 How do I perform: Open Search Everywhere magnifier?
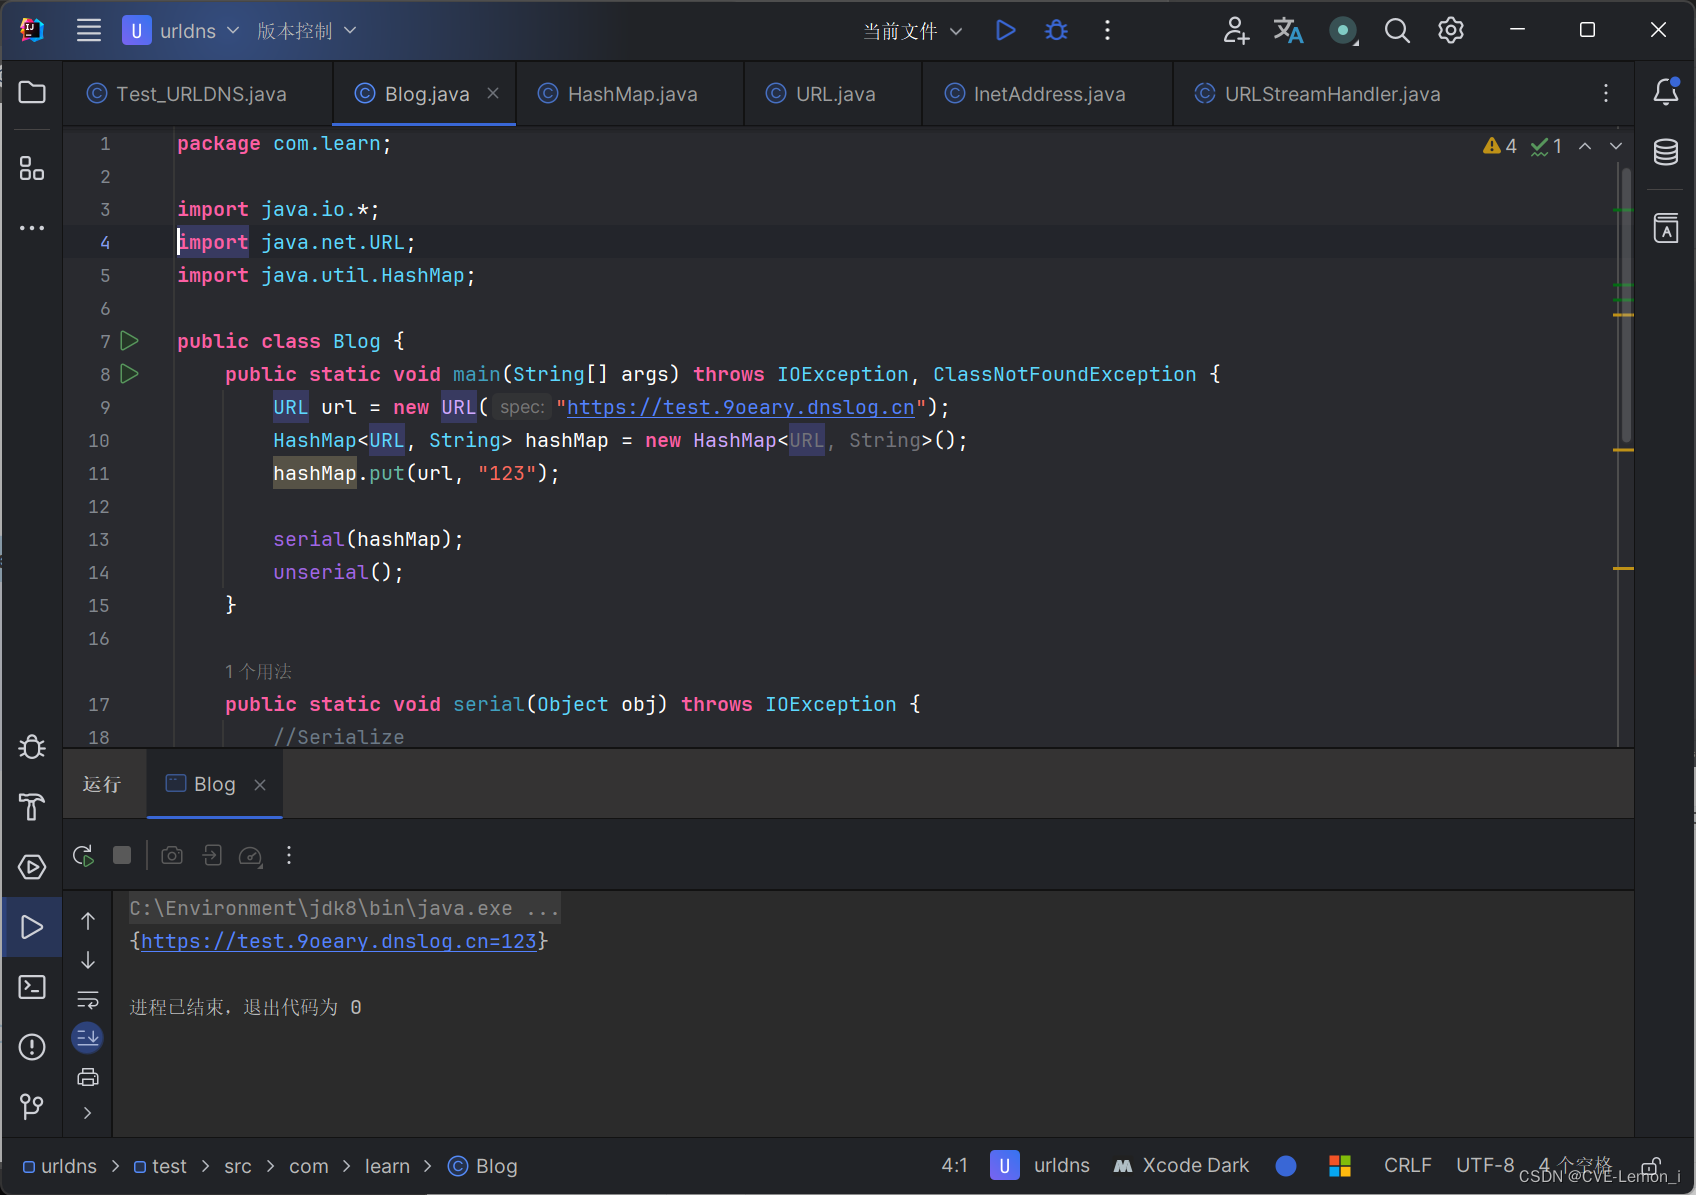coord(1397,30)
